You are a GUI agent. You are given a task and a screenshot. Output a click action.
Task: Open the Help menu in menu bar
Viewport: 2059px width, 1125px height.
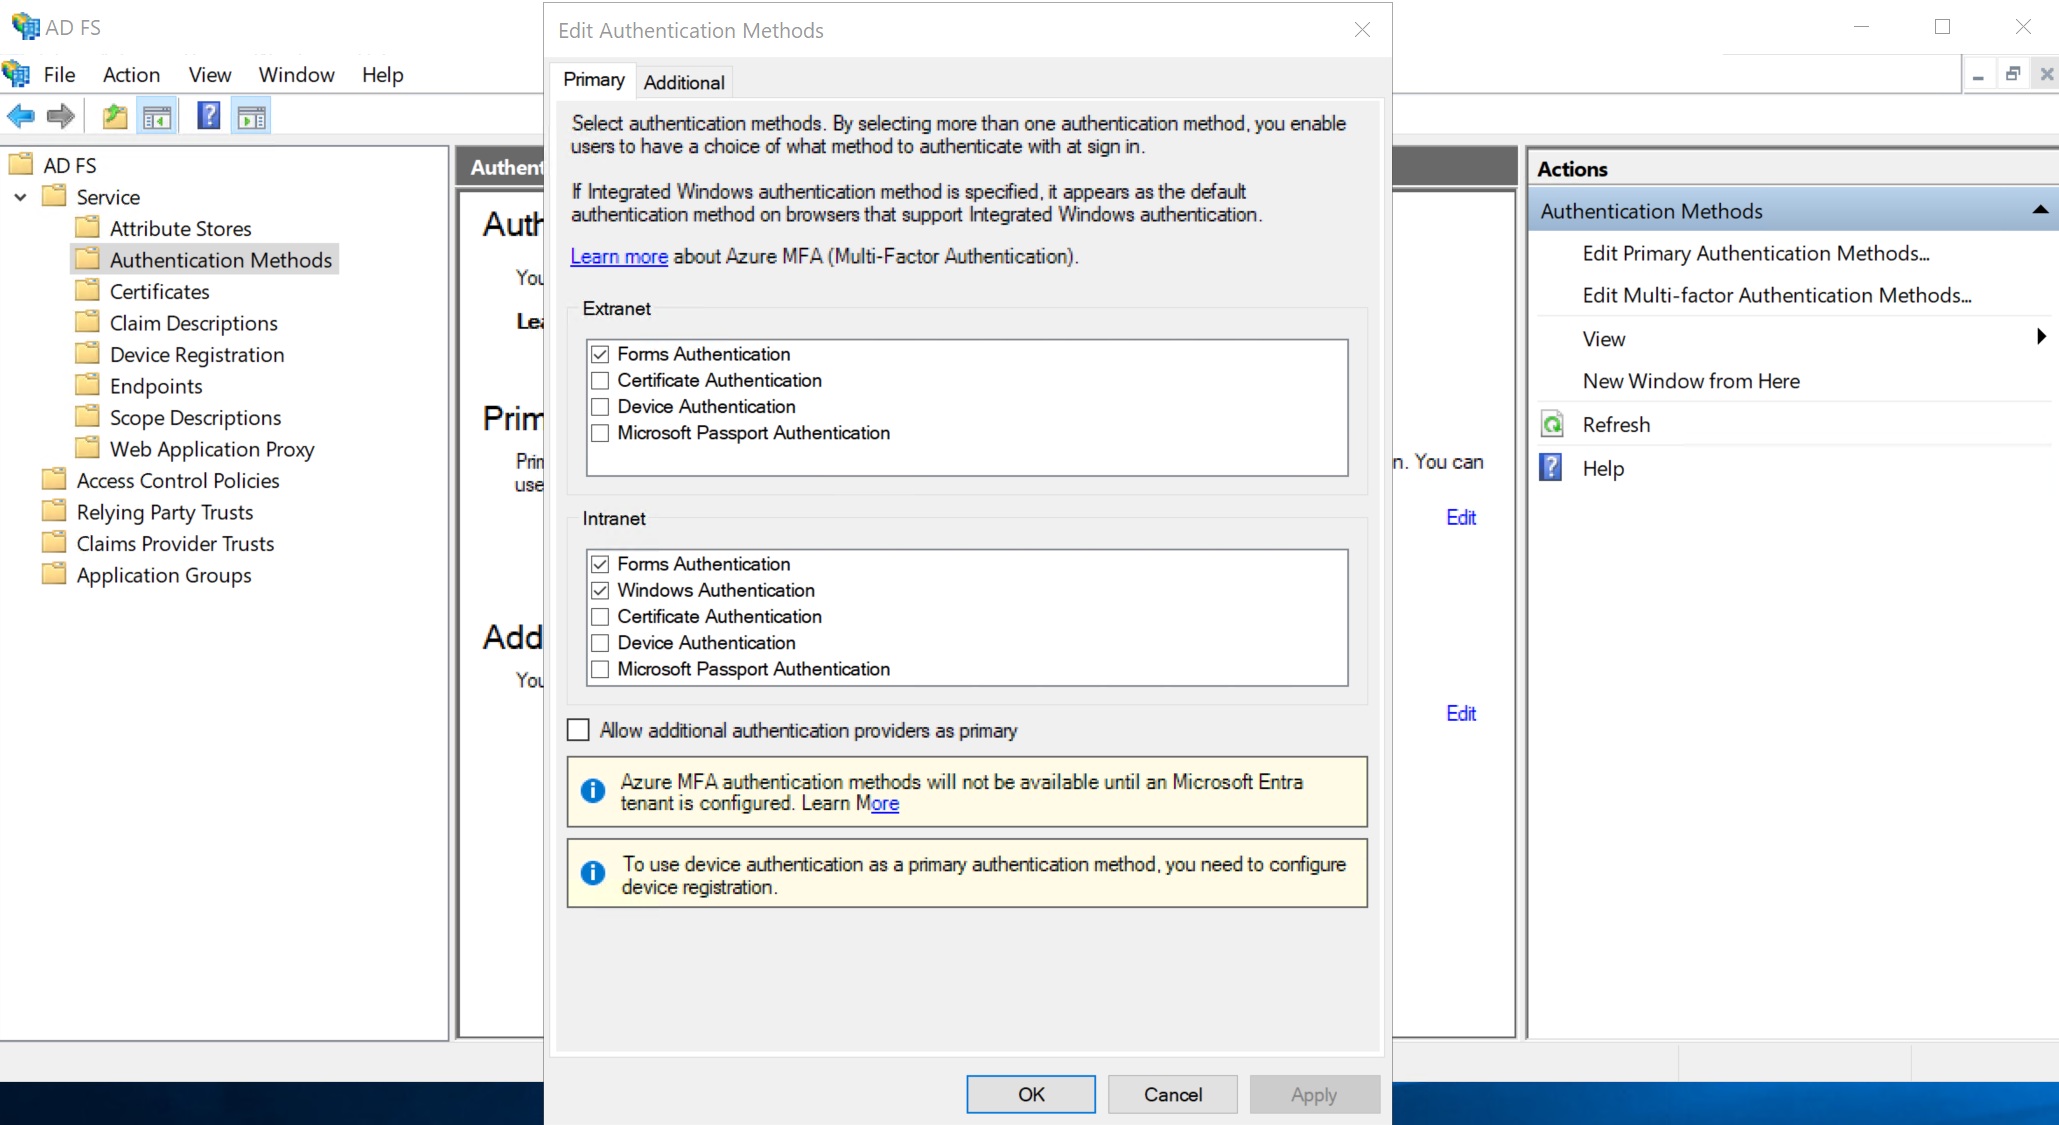382,74
